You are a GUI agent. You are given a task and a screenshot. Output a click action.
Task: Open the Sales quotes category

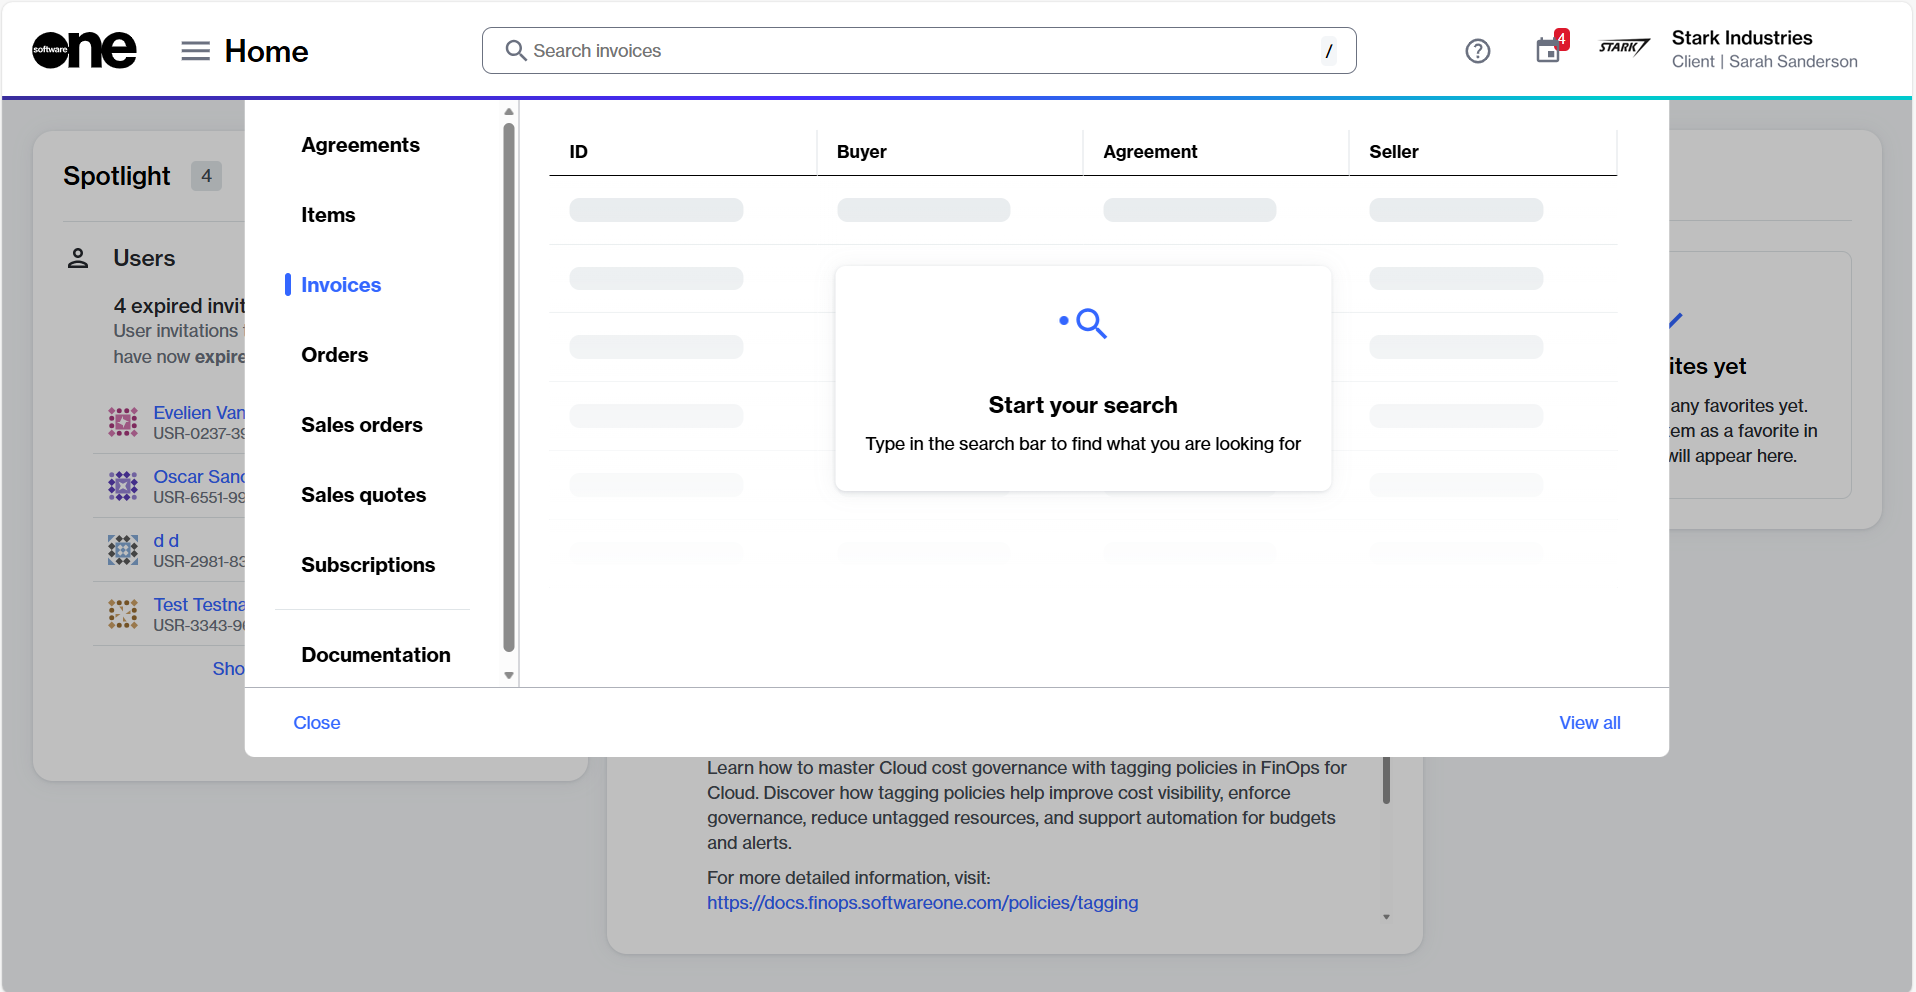363,495
